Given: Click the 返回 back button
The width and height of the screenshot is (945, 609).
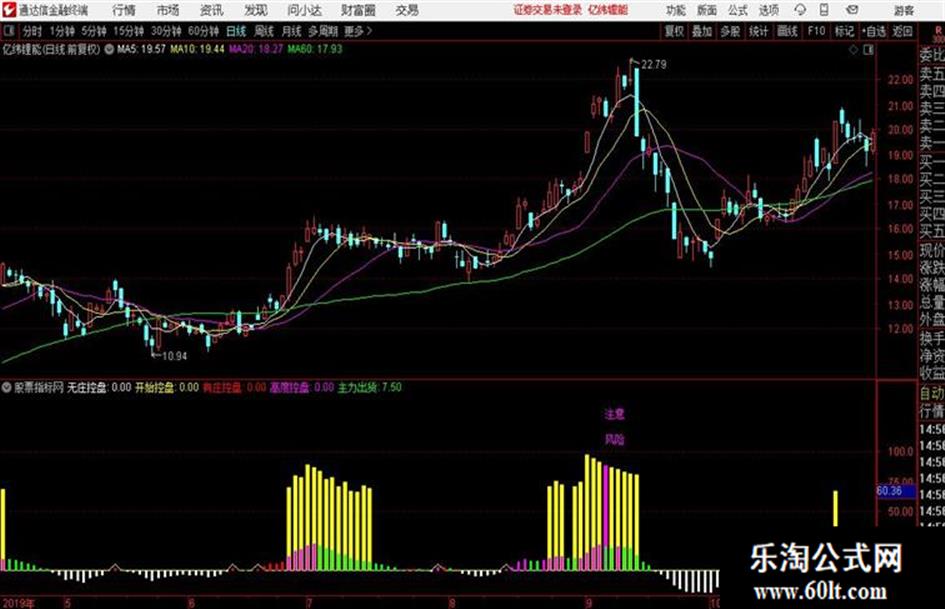Looking at the screenshot, I should pyautogui.click(x=902, y=31).
